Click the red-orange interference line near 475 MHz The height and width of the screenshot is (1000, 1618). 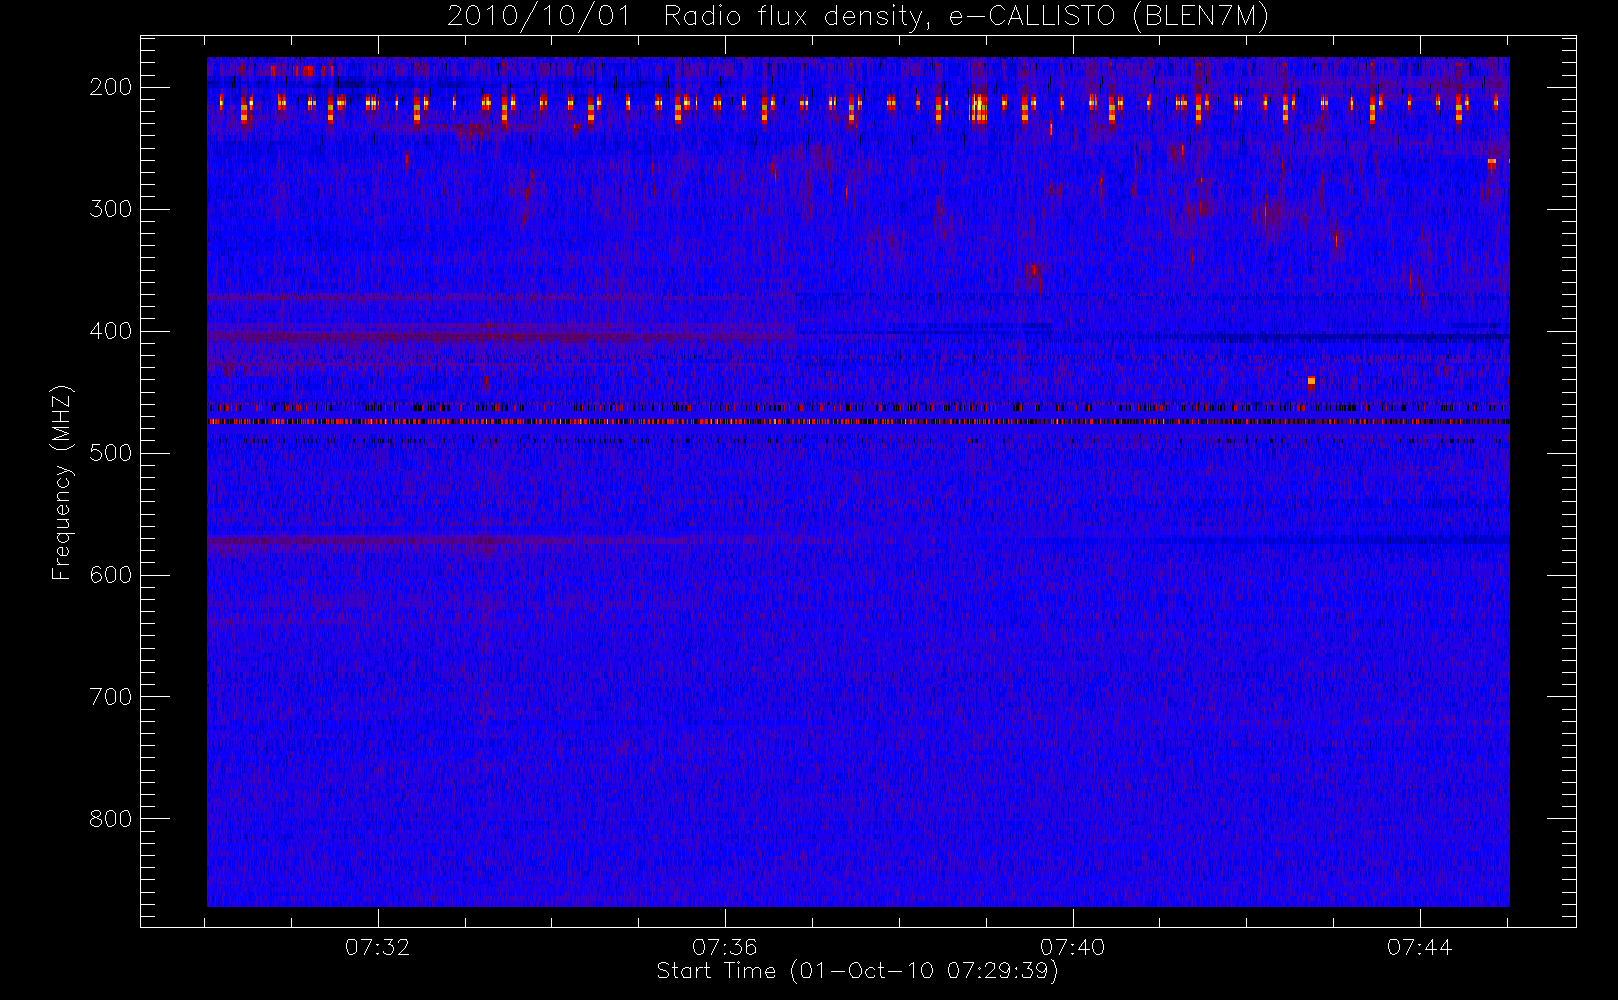point(858,422)
